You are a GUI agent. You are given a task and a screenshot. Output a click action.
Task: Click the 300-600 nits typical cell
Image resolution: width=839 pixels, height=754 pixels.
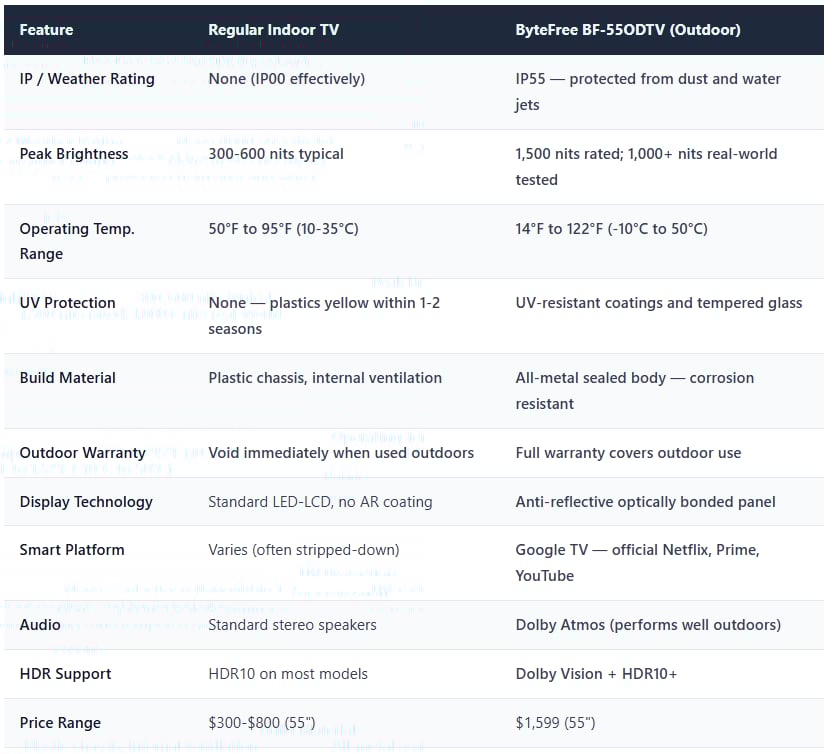coord(275,154)
